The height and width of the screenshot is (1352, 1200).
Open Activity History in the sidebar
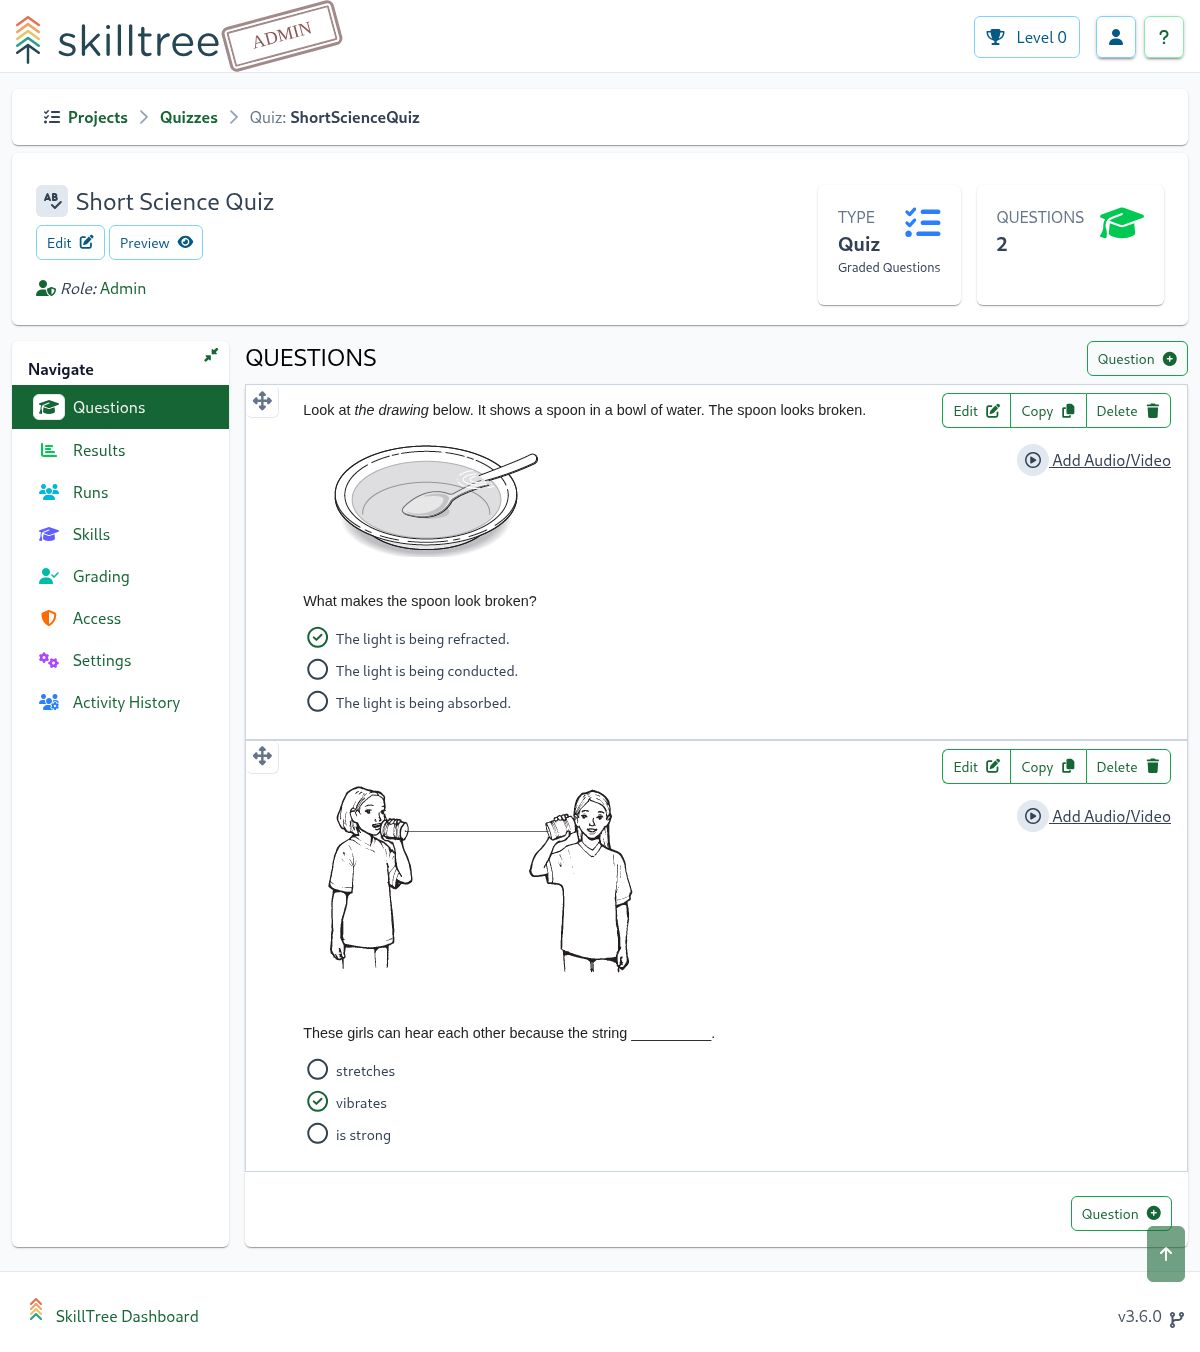click(x=120, y=702)
